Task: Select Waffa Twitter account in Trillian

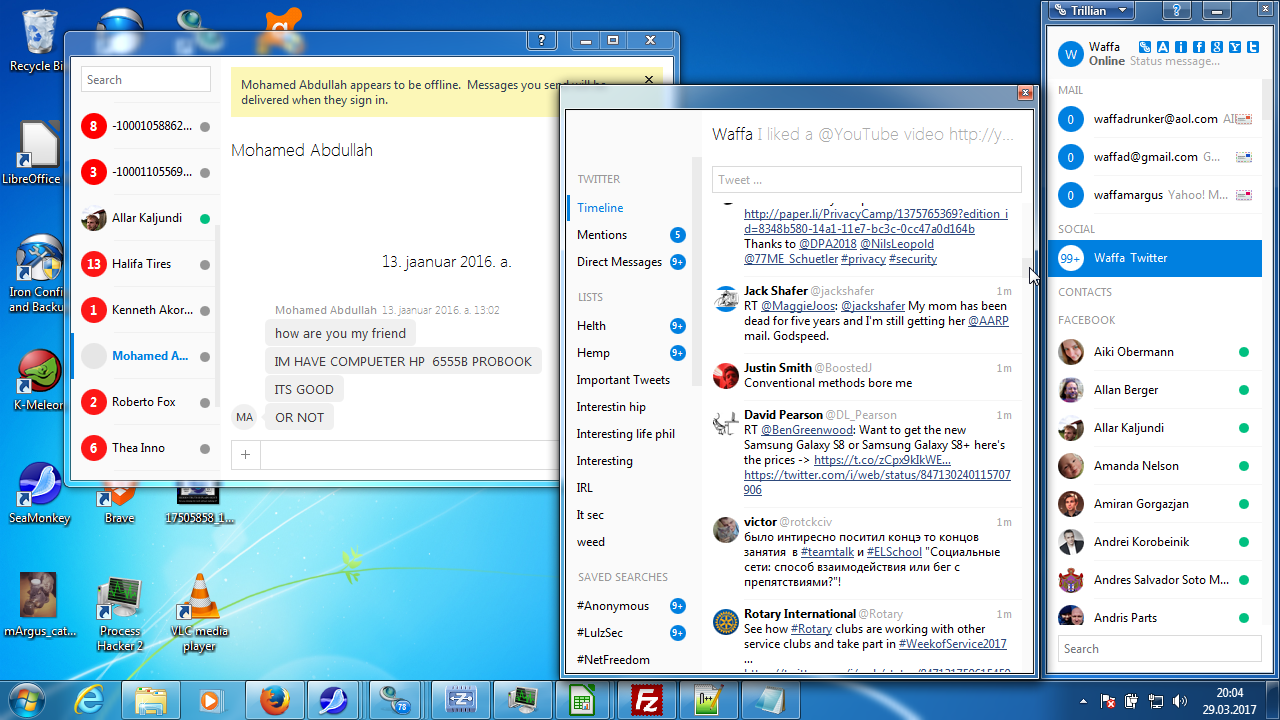Action: [x=1154, y=258]
